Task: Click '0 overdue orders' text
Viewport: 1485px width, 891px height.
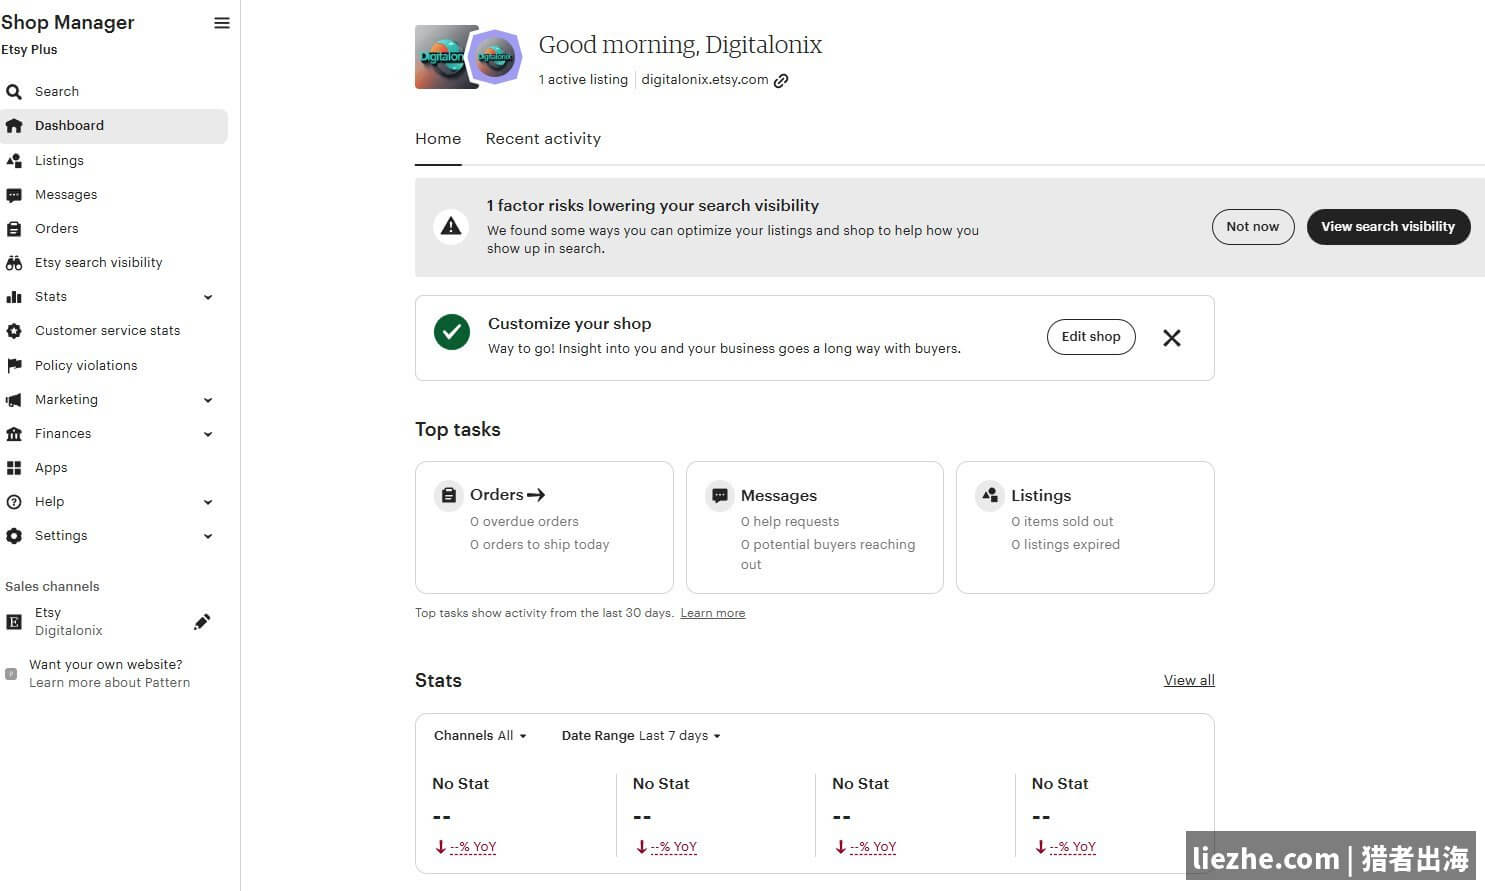Action: pos(524,522)
